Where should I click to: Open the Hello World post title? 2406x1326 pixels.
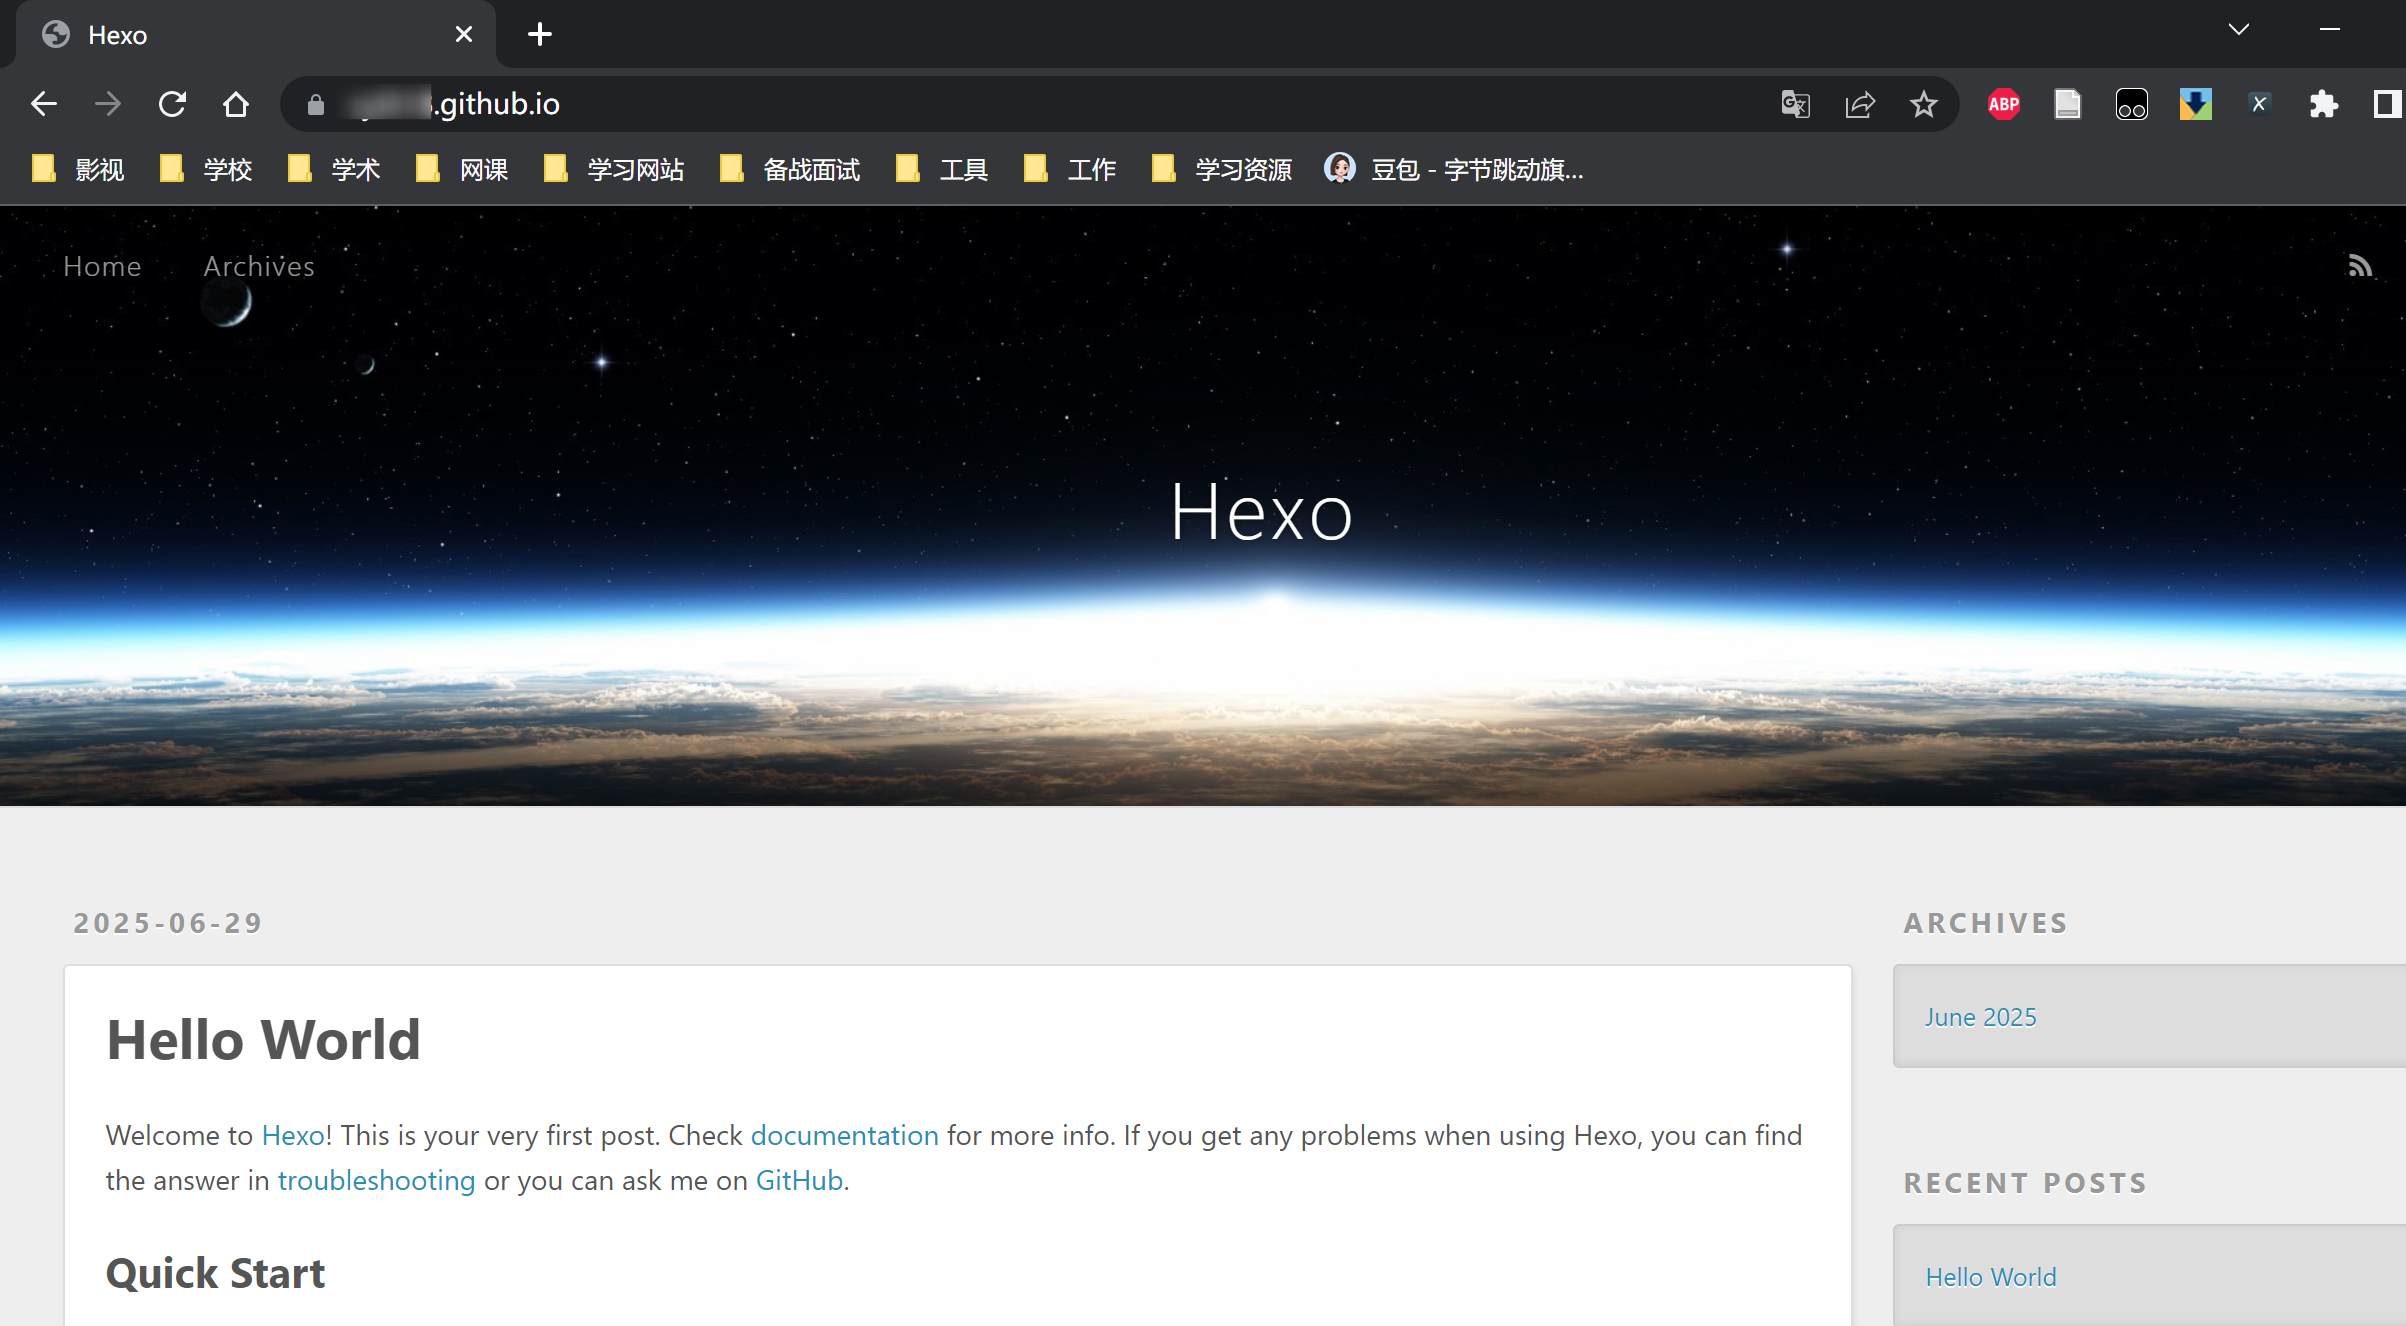click(x=263, y=1039)
